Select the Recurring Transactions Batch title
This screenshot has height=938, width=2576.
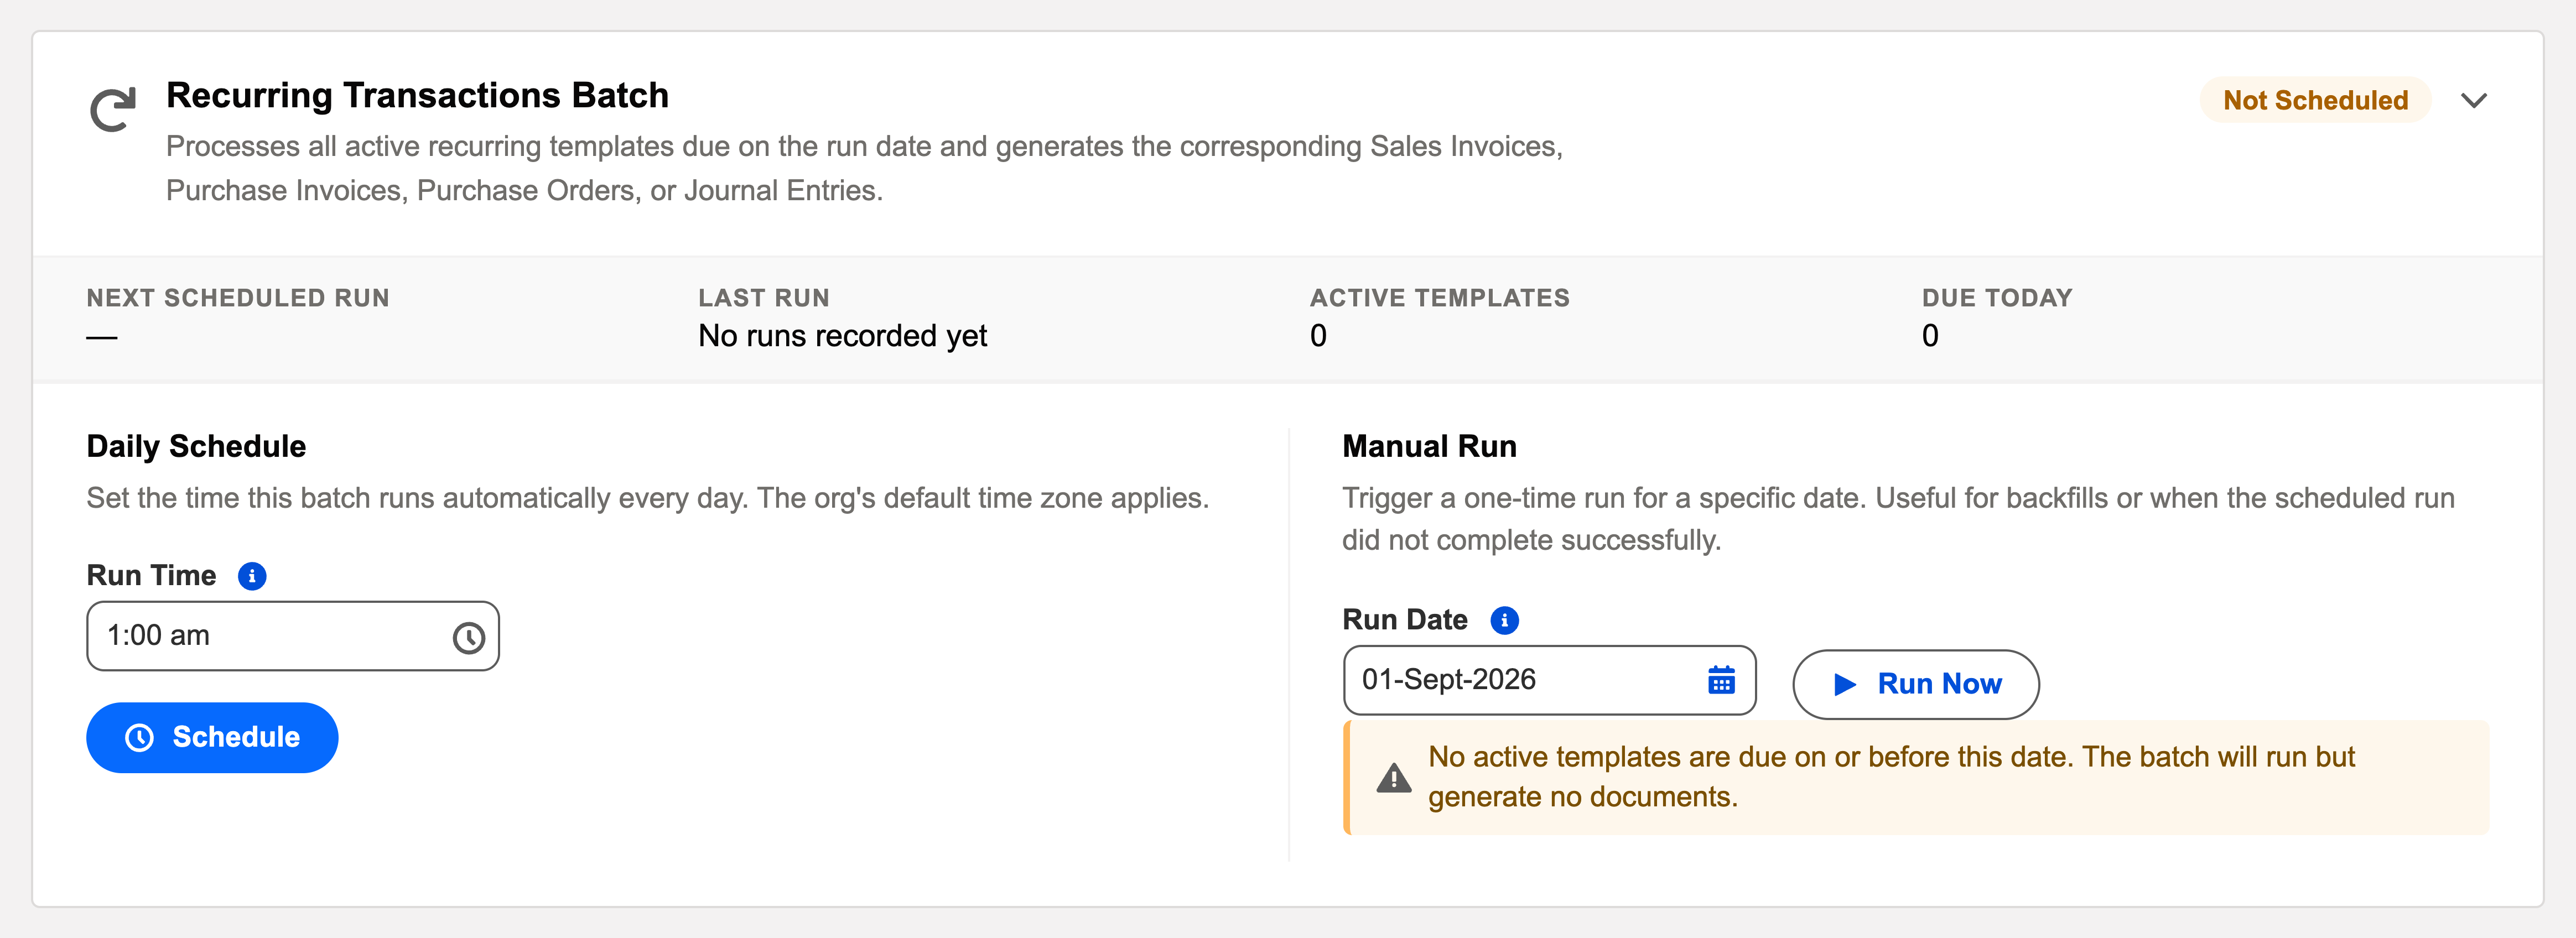click(417, 95)
